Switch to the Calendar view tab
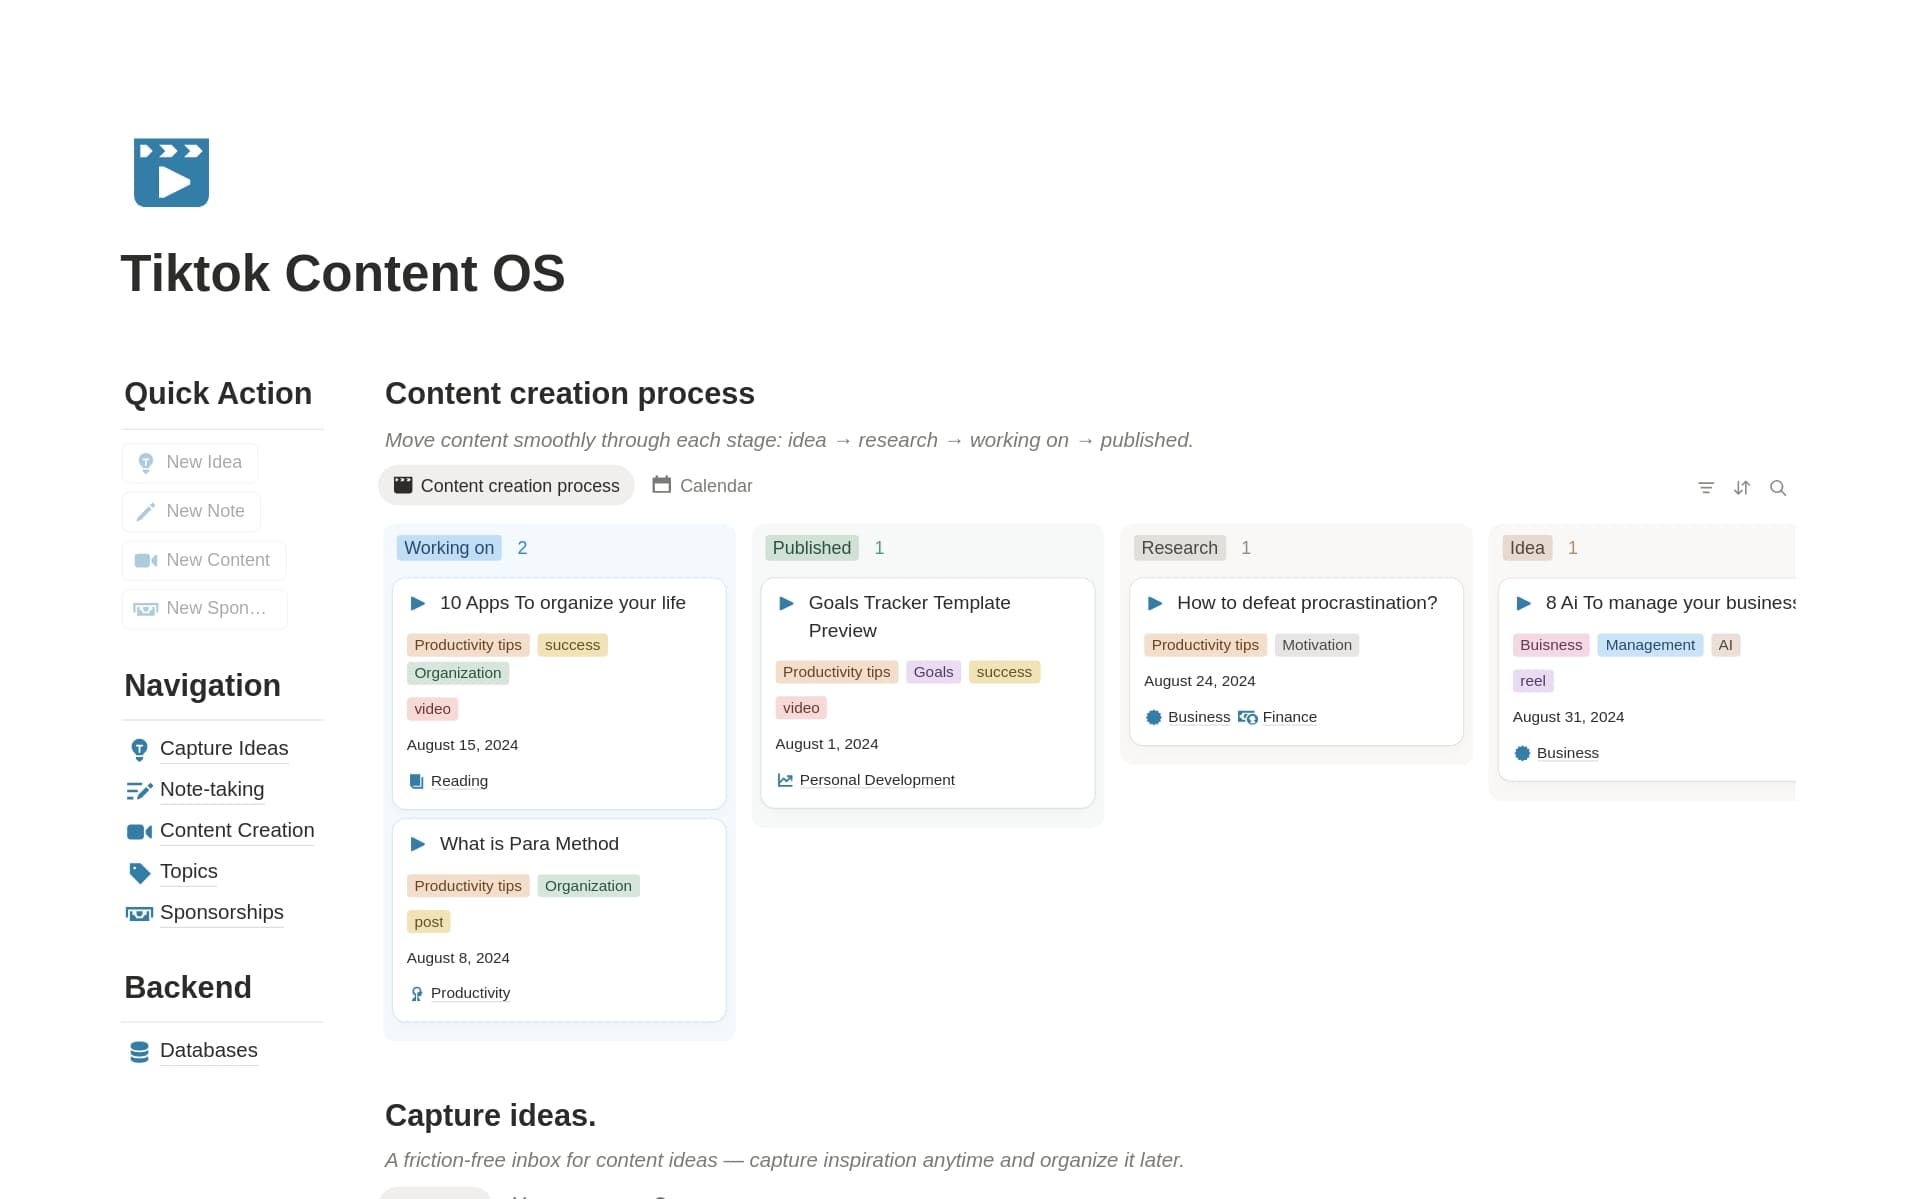The image size is (1920, 1199). [x=702, y=486]
